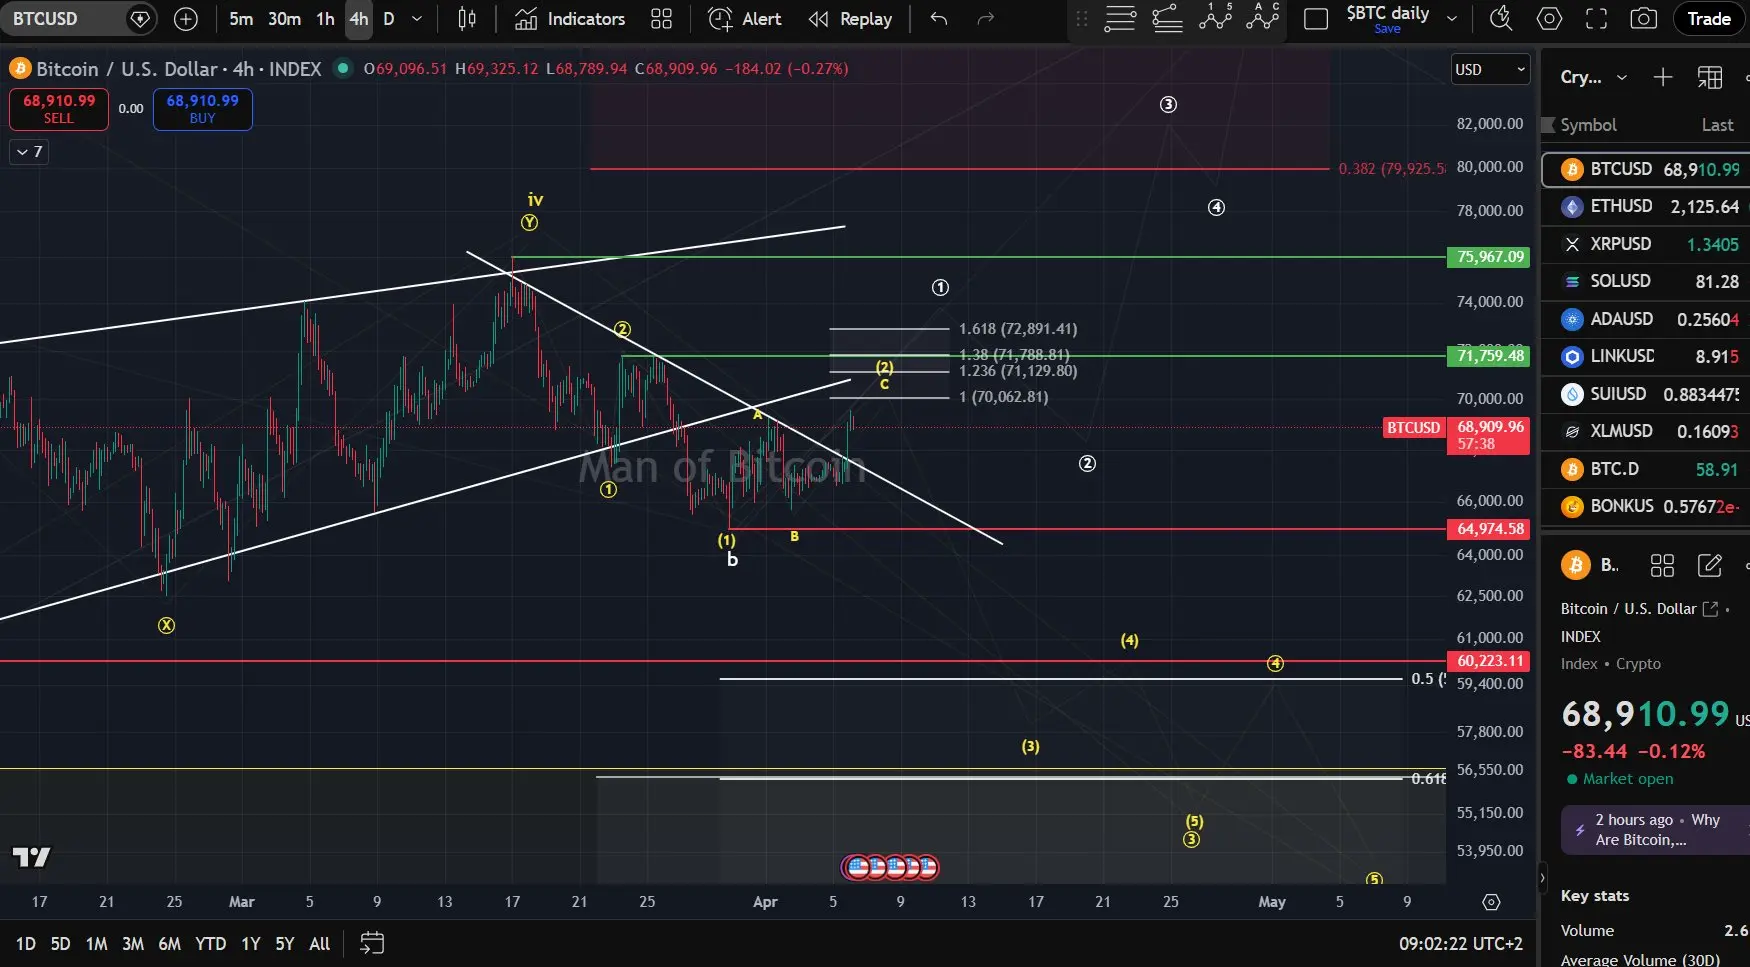The width and height of the screenshot is (1750, 967).
Task: Expand the layout name dropdown arrow
Action: click(1452, 19)
